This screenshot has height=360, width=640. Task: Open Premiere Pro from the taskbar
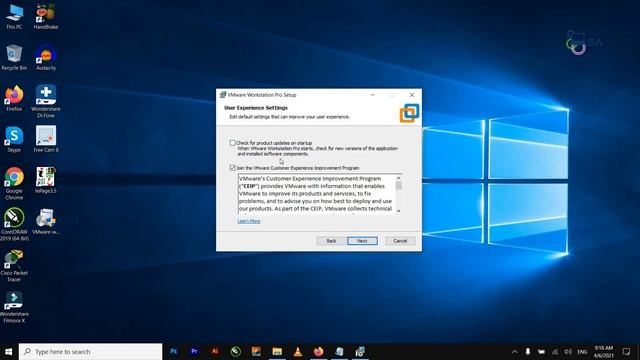point(194,351)
